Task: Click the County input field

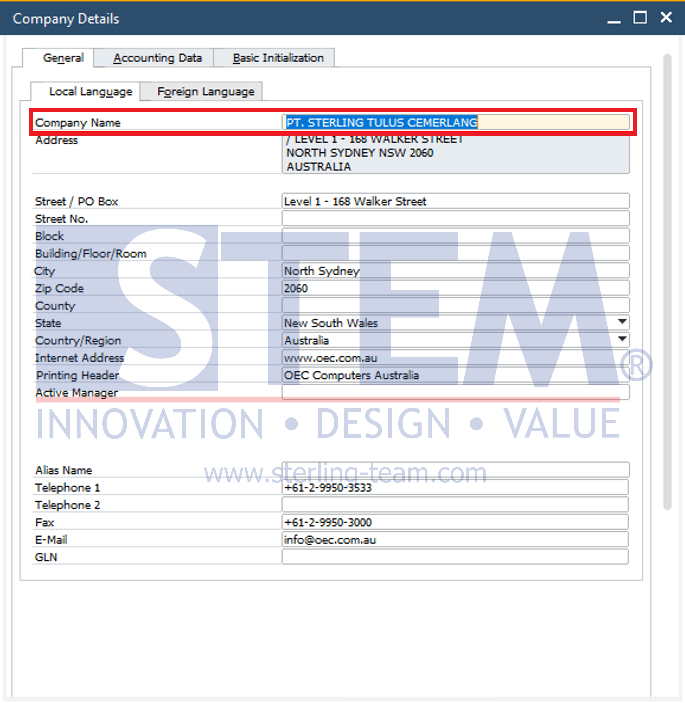Action: point(455,305)
